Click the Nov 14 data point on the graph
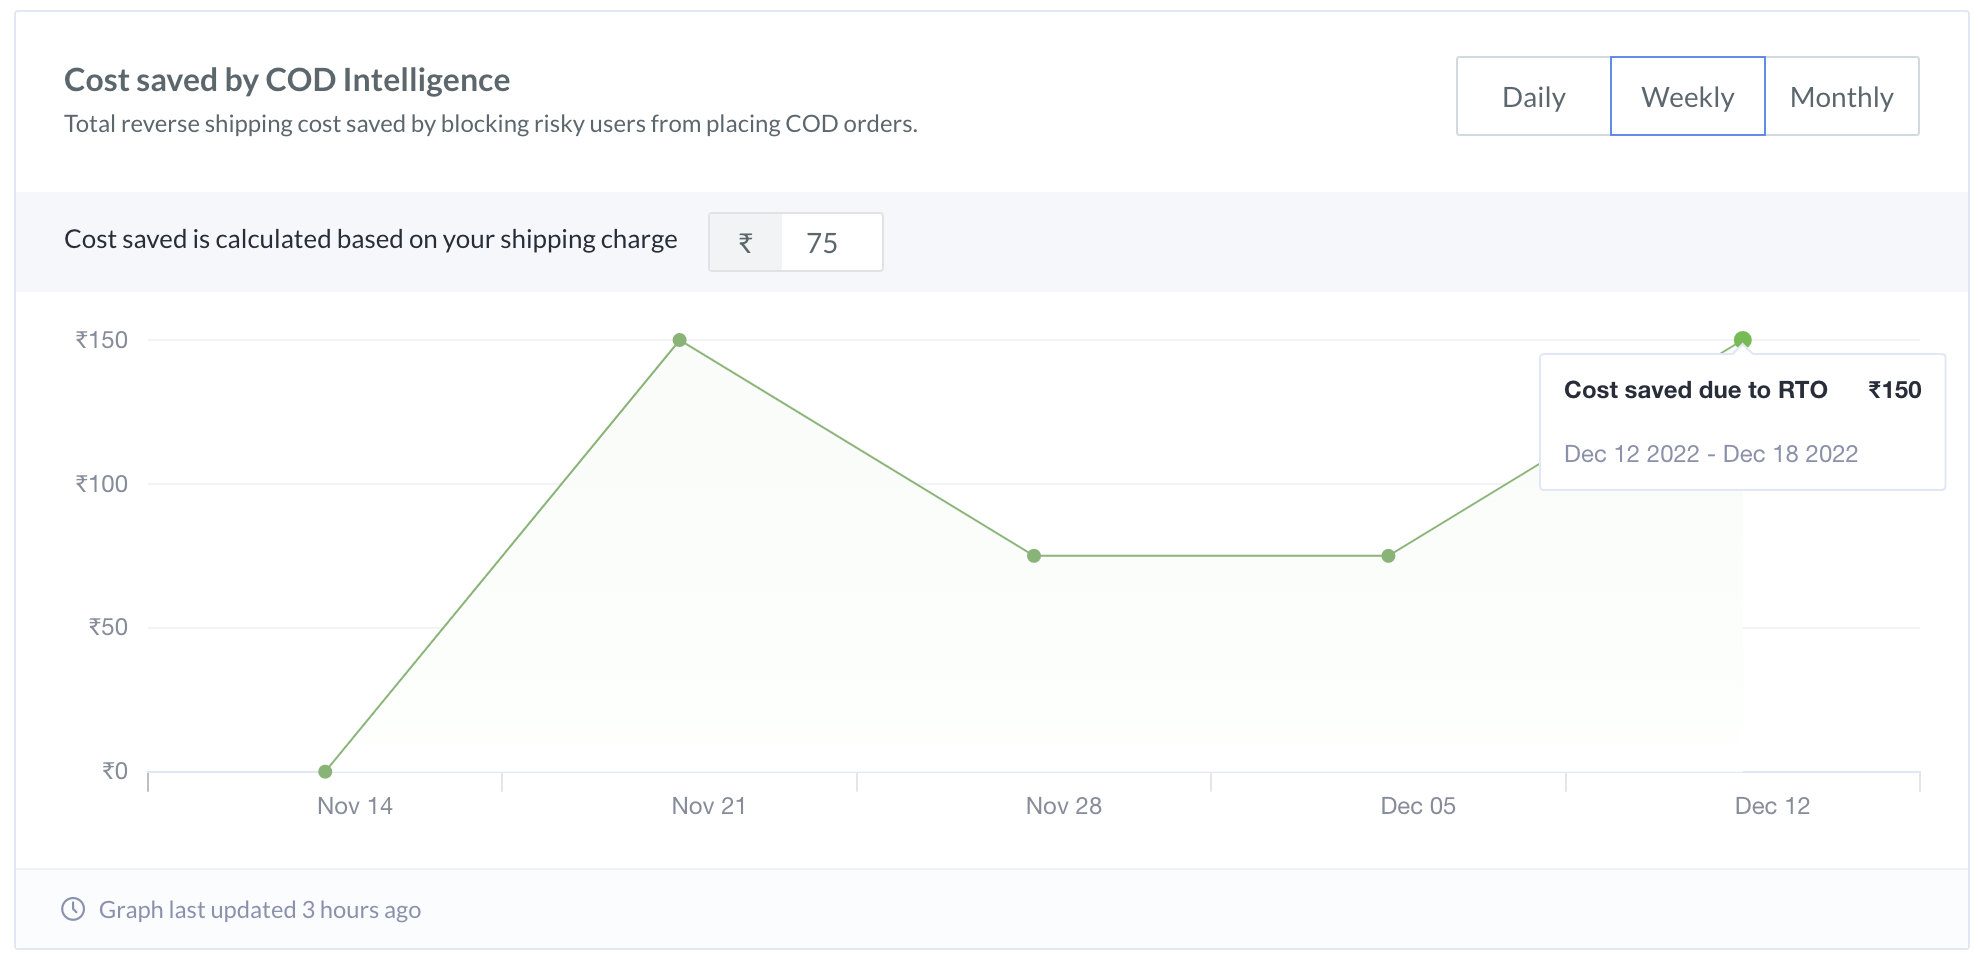Viewport: 1978px width, 964px height. [325, 771]
